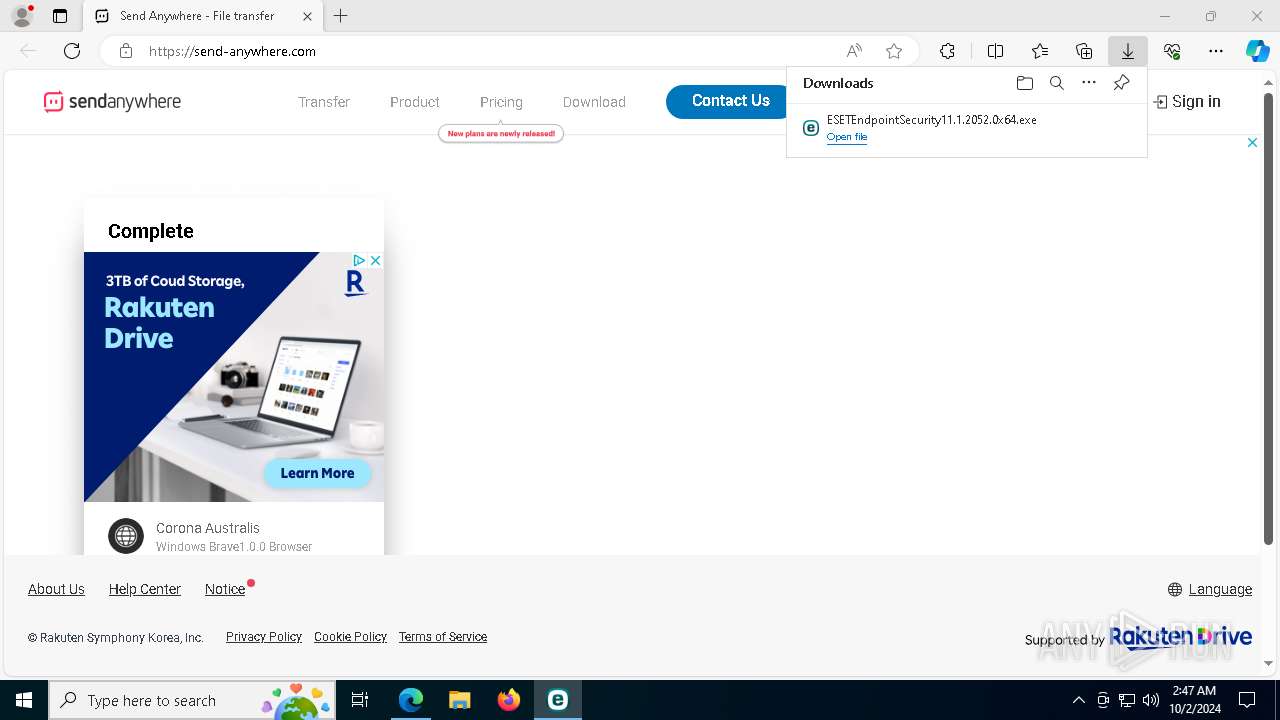Open Terms of Service link
The image size is (1280, 720).
[443, 637]
